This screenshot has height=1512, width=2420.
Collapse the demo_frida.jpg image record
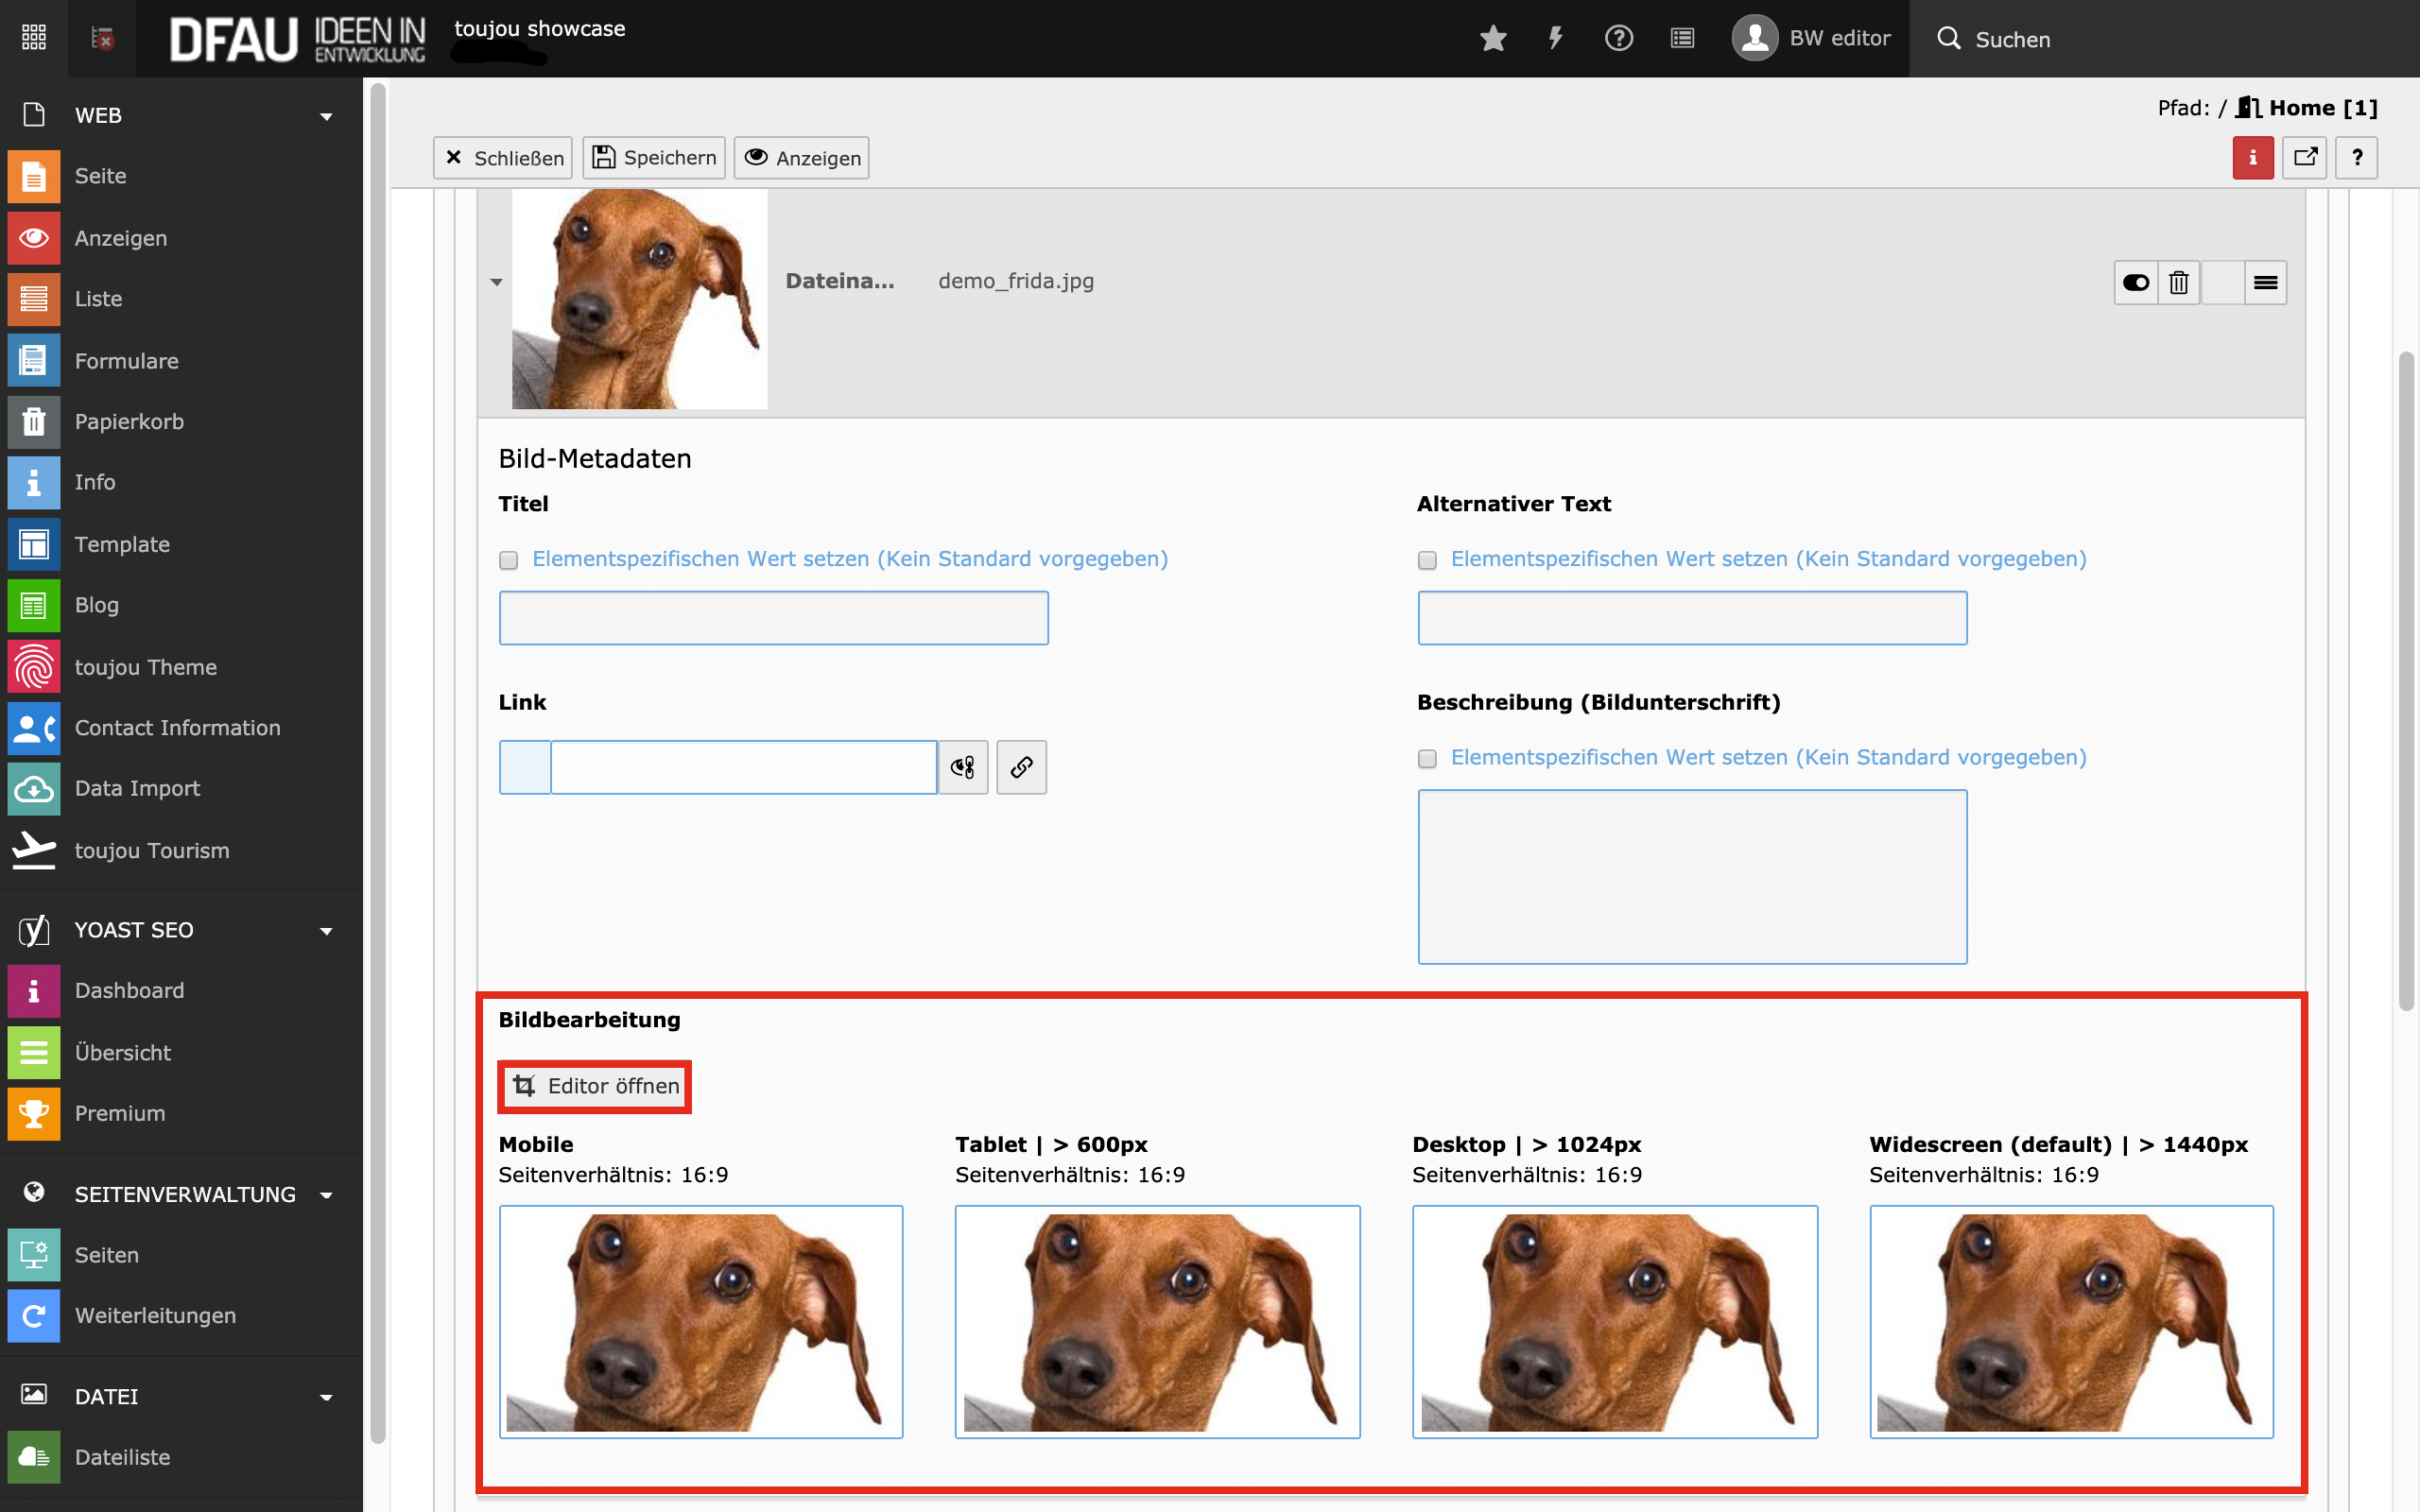pos(496,282)
